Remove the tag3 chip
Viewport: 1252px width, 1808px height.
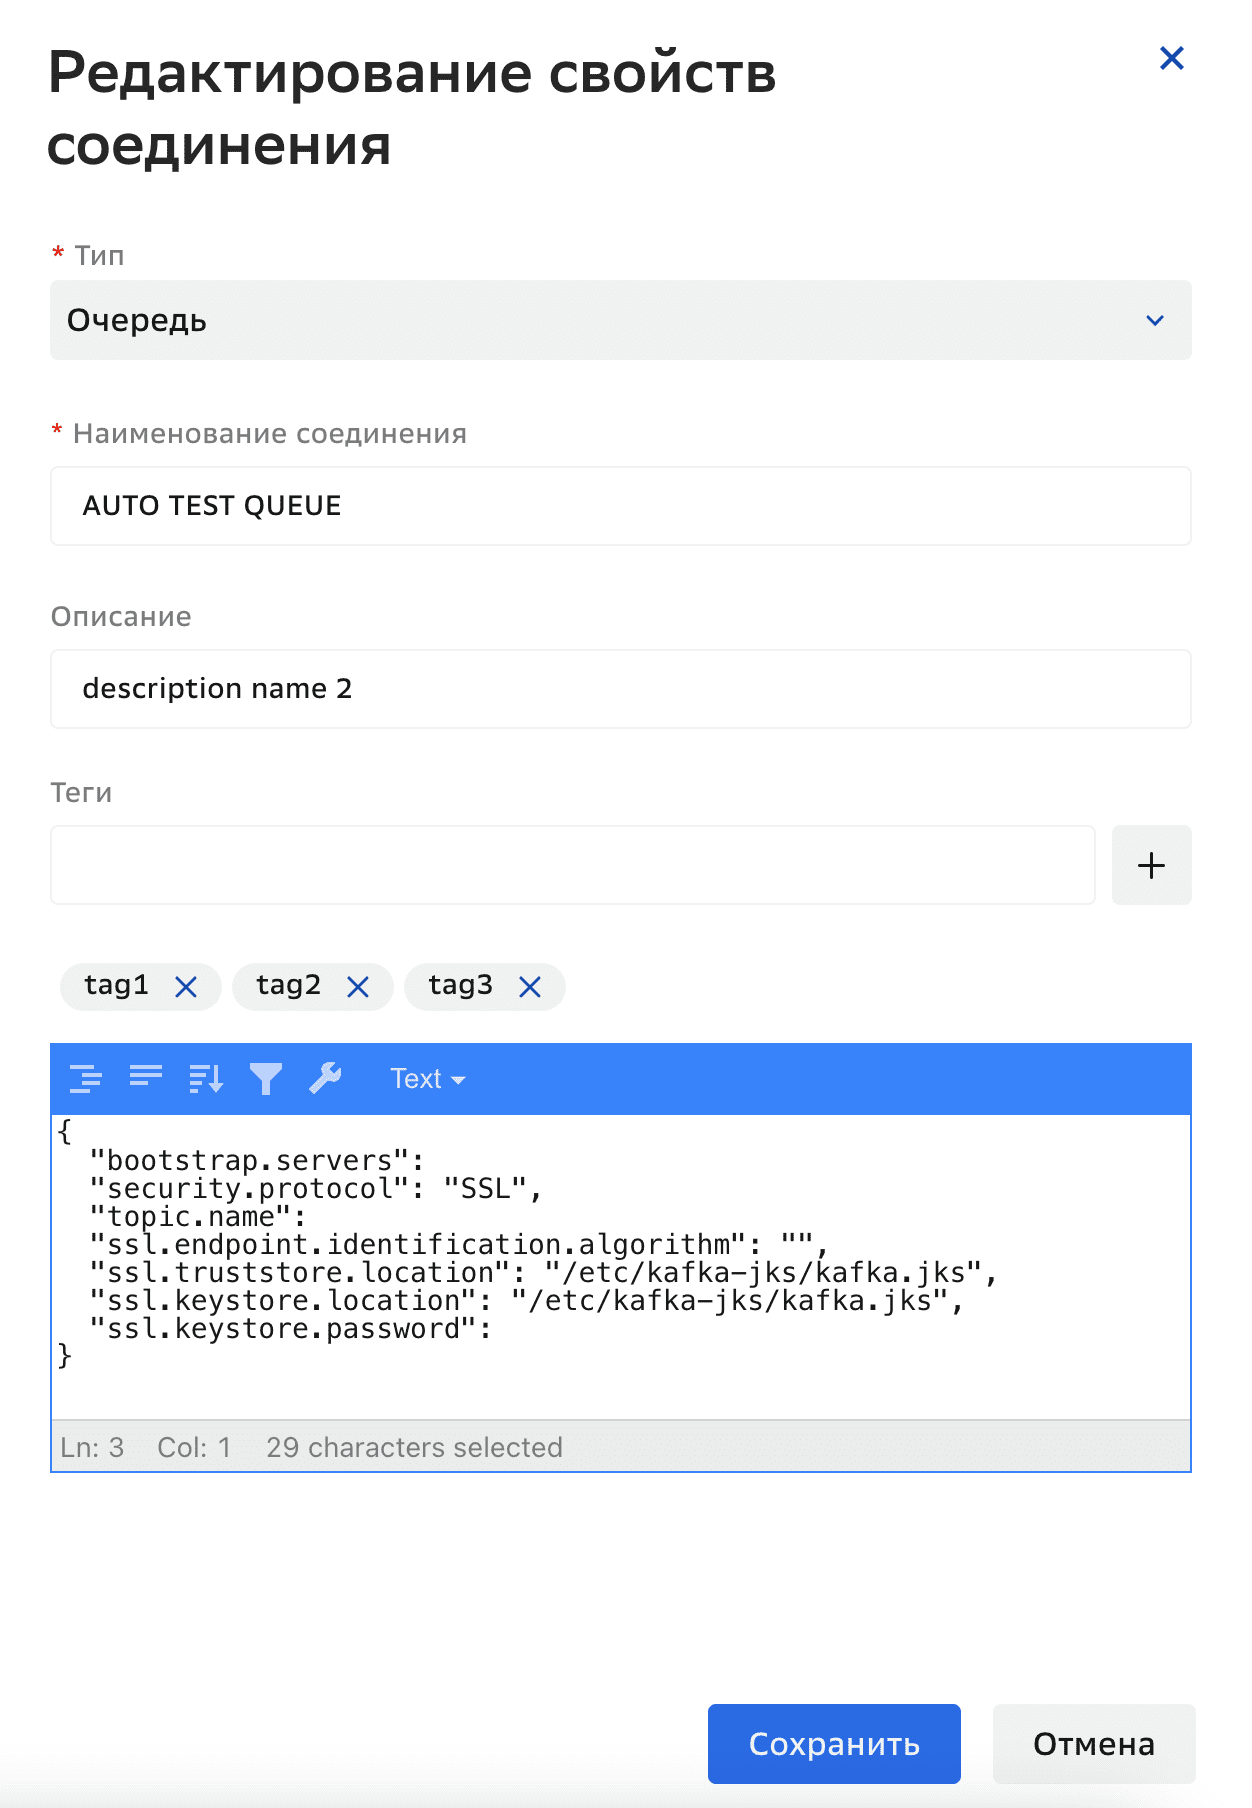(530, 987)
